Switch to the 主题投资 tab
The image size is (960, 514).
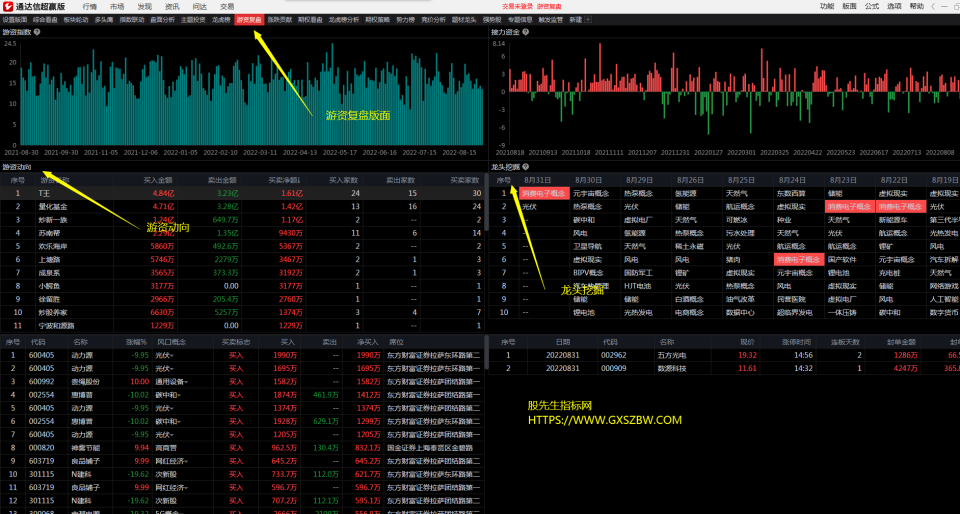(193, 20)
